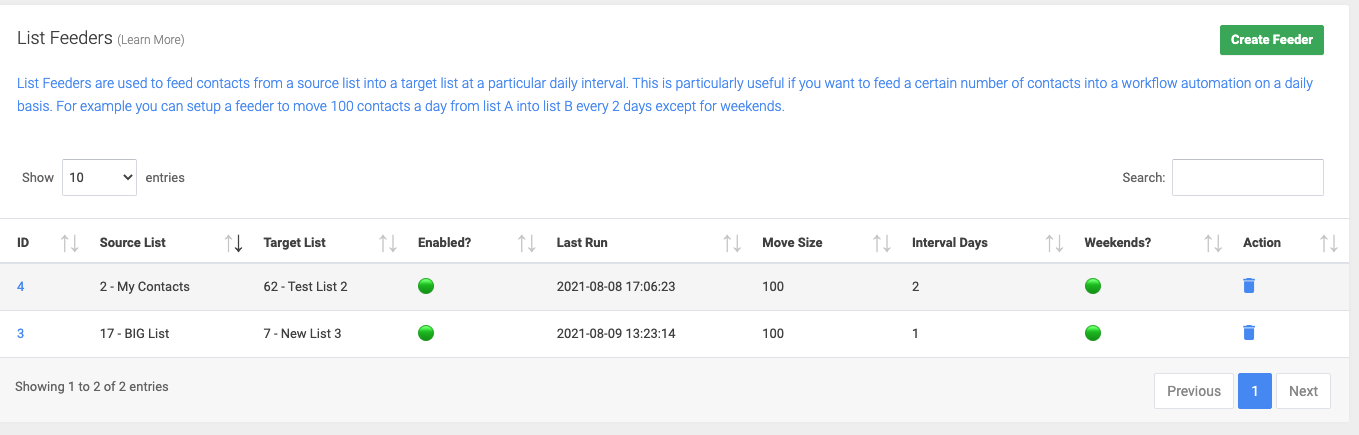The height and width of the screenshot is (435, 1359).
Task: Sort by Interval Days arrows
Action: [x=1054, y=242]
